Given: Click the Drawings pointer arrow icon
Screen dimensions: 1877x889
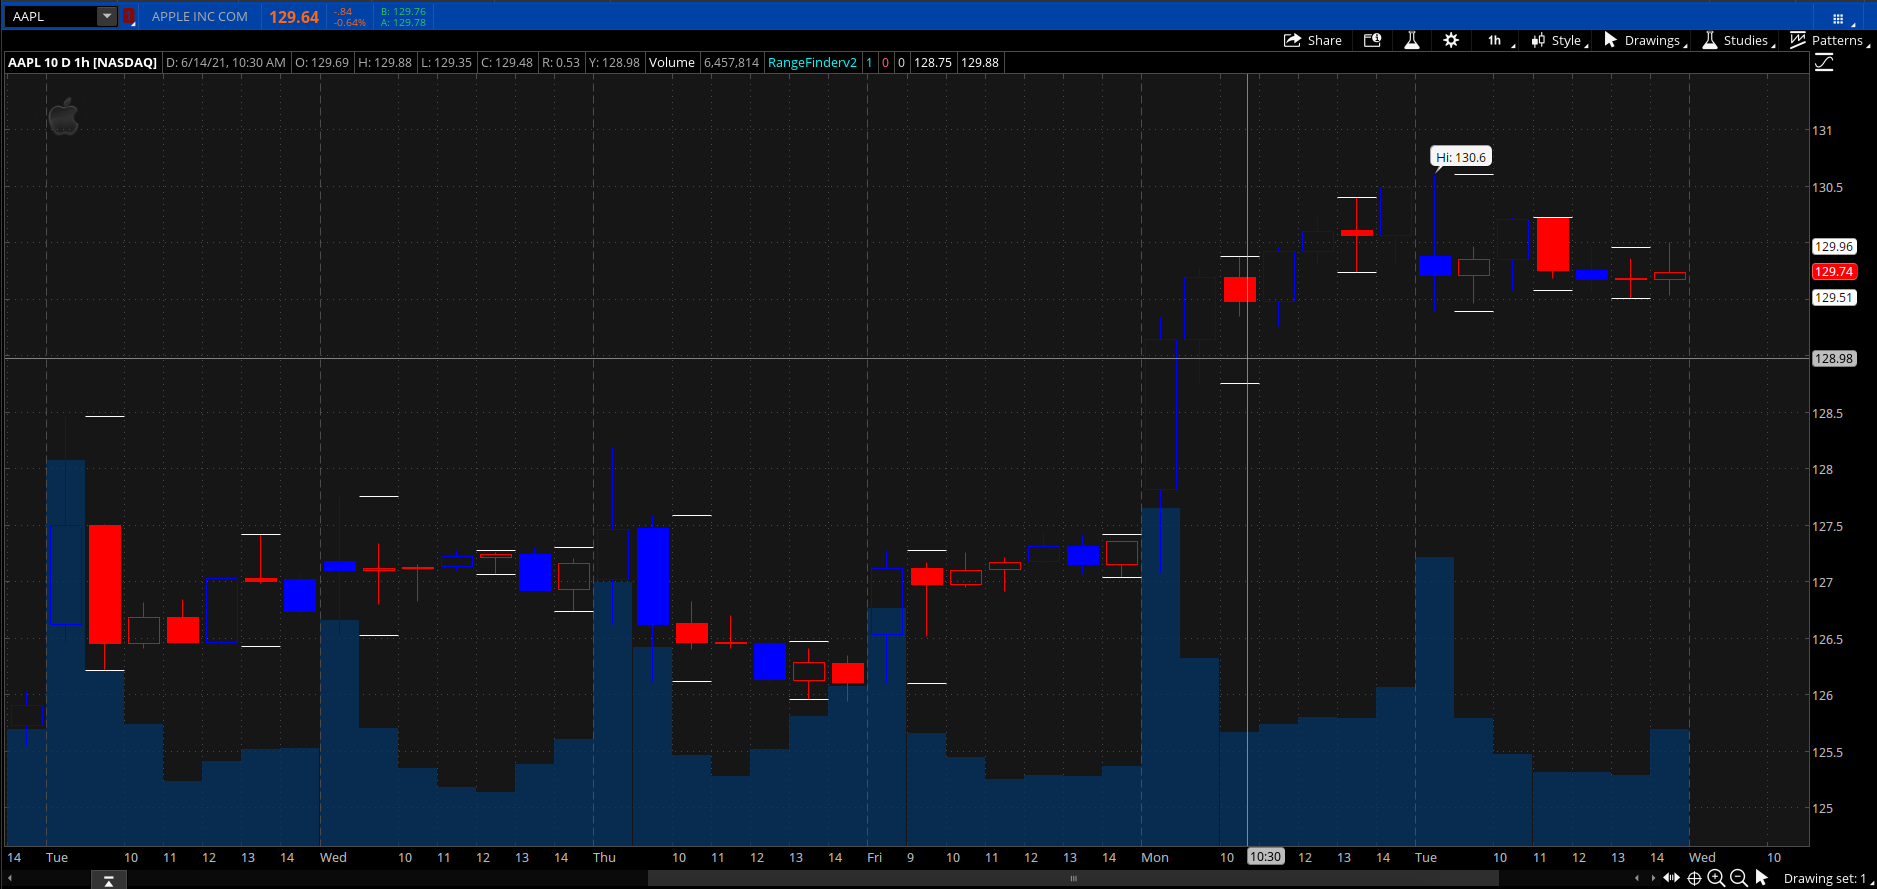Looking at the screenshot, I should [1610, 40].
